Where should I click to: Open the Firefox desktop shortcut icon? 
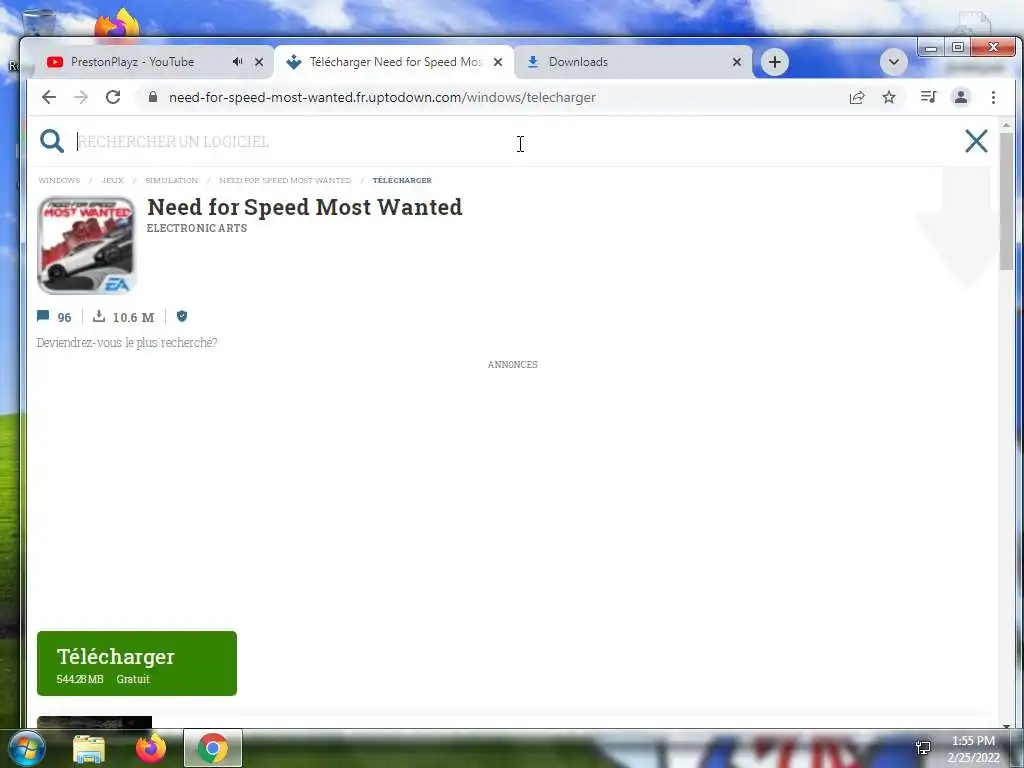coord(117,25)
